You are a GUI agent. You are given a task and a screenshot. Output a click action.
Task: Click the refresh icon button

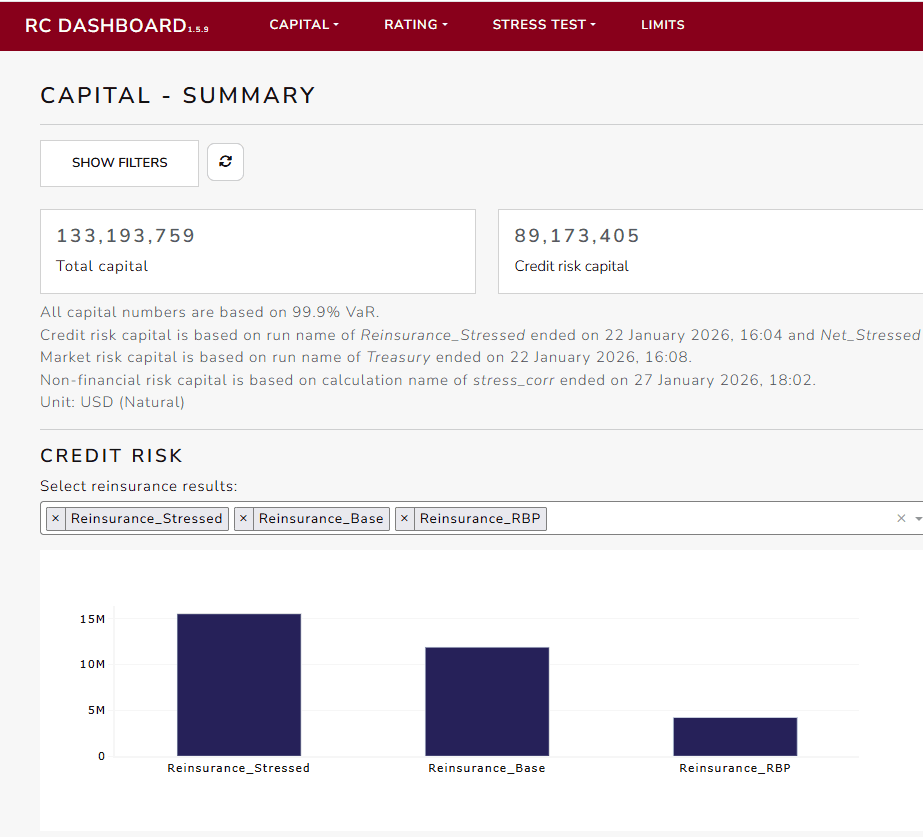pos(225,162)
